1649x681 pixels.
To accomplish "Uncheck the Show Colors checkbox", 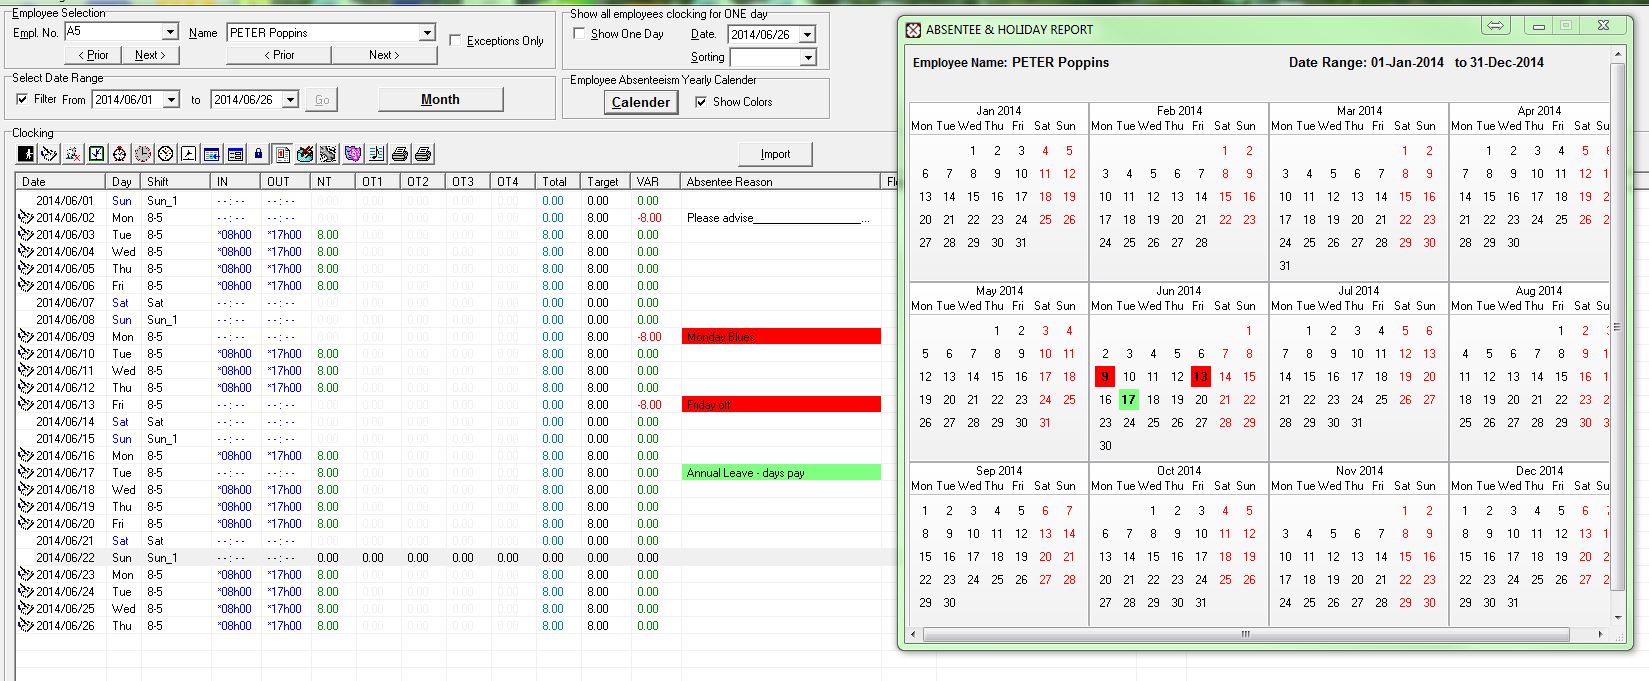I will (x=701, y=102).
